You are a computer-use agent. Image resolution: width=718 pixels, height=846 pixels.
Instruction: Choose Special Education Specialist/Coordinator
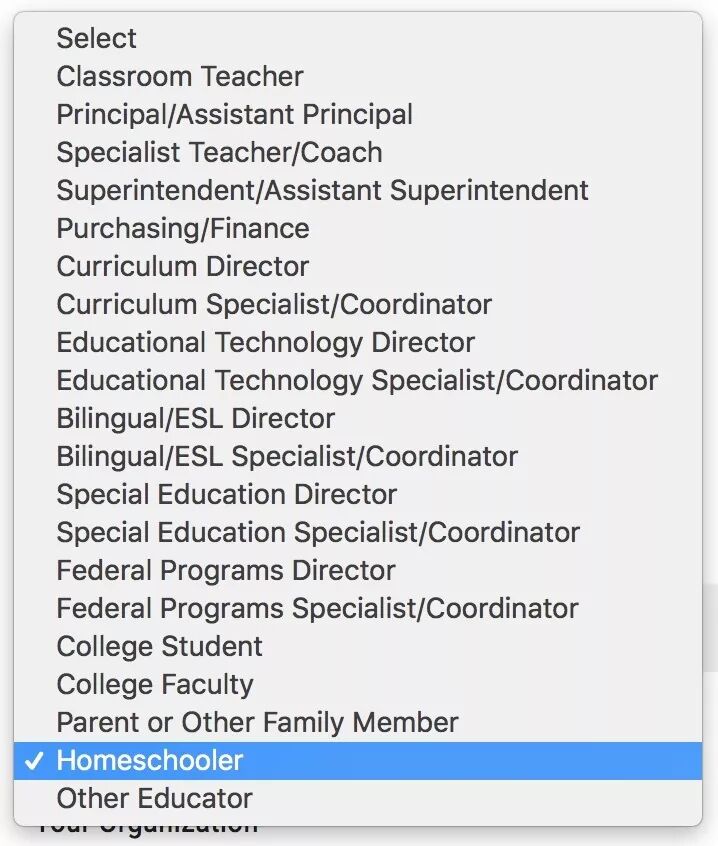click(x=318, y=532)
